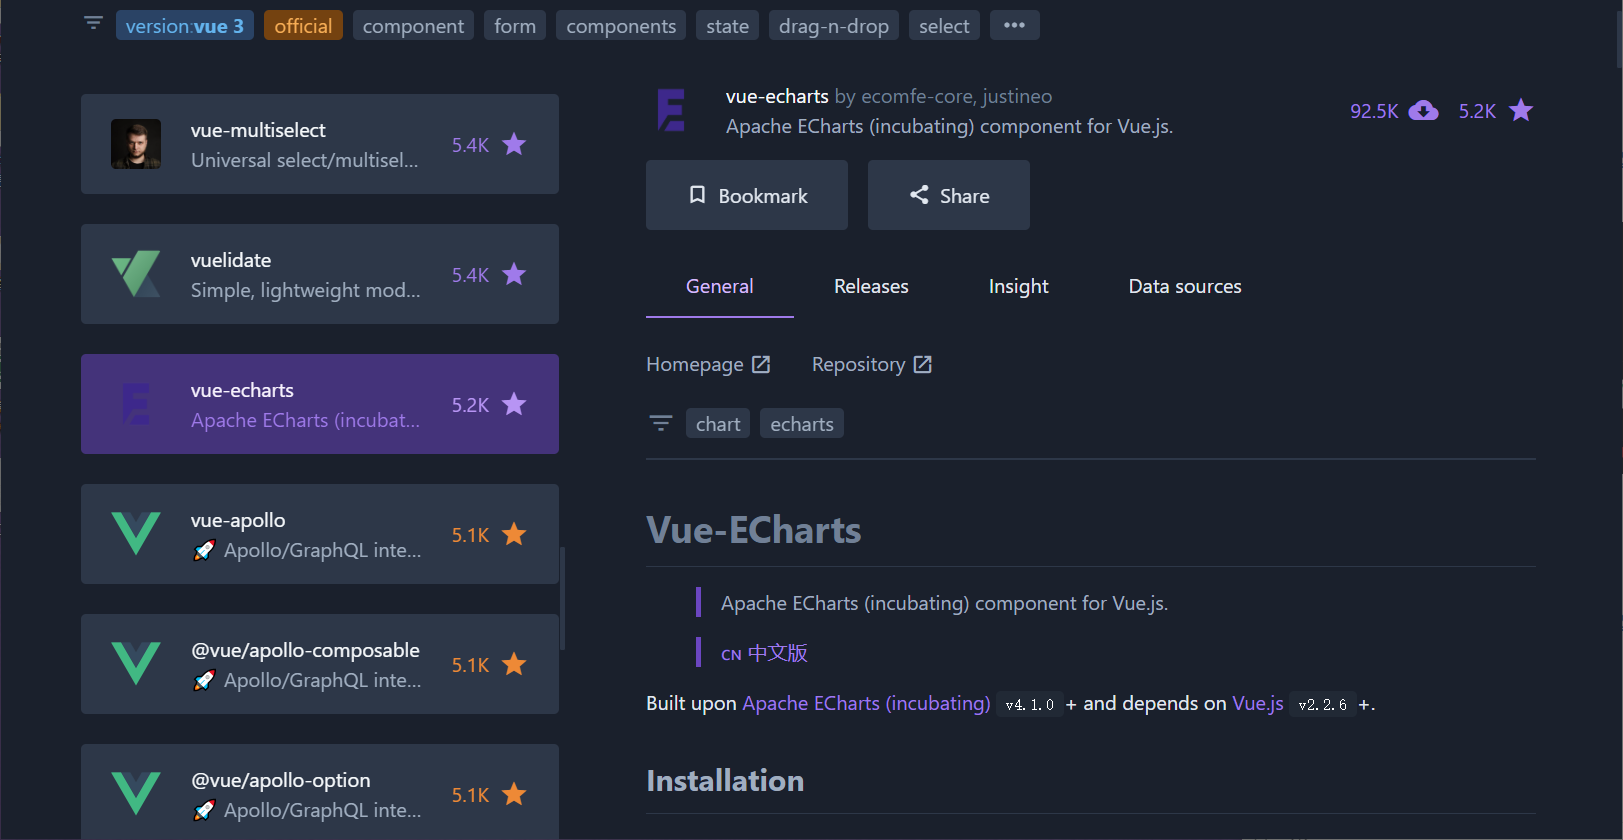Click the 5.2K stars count in header
Viewport: 1623px width, 840px height.
tap(1477, 111)
